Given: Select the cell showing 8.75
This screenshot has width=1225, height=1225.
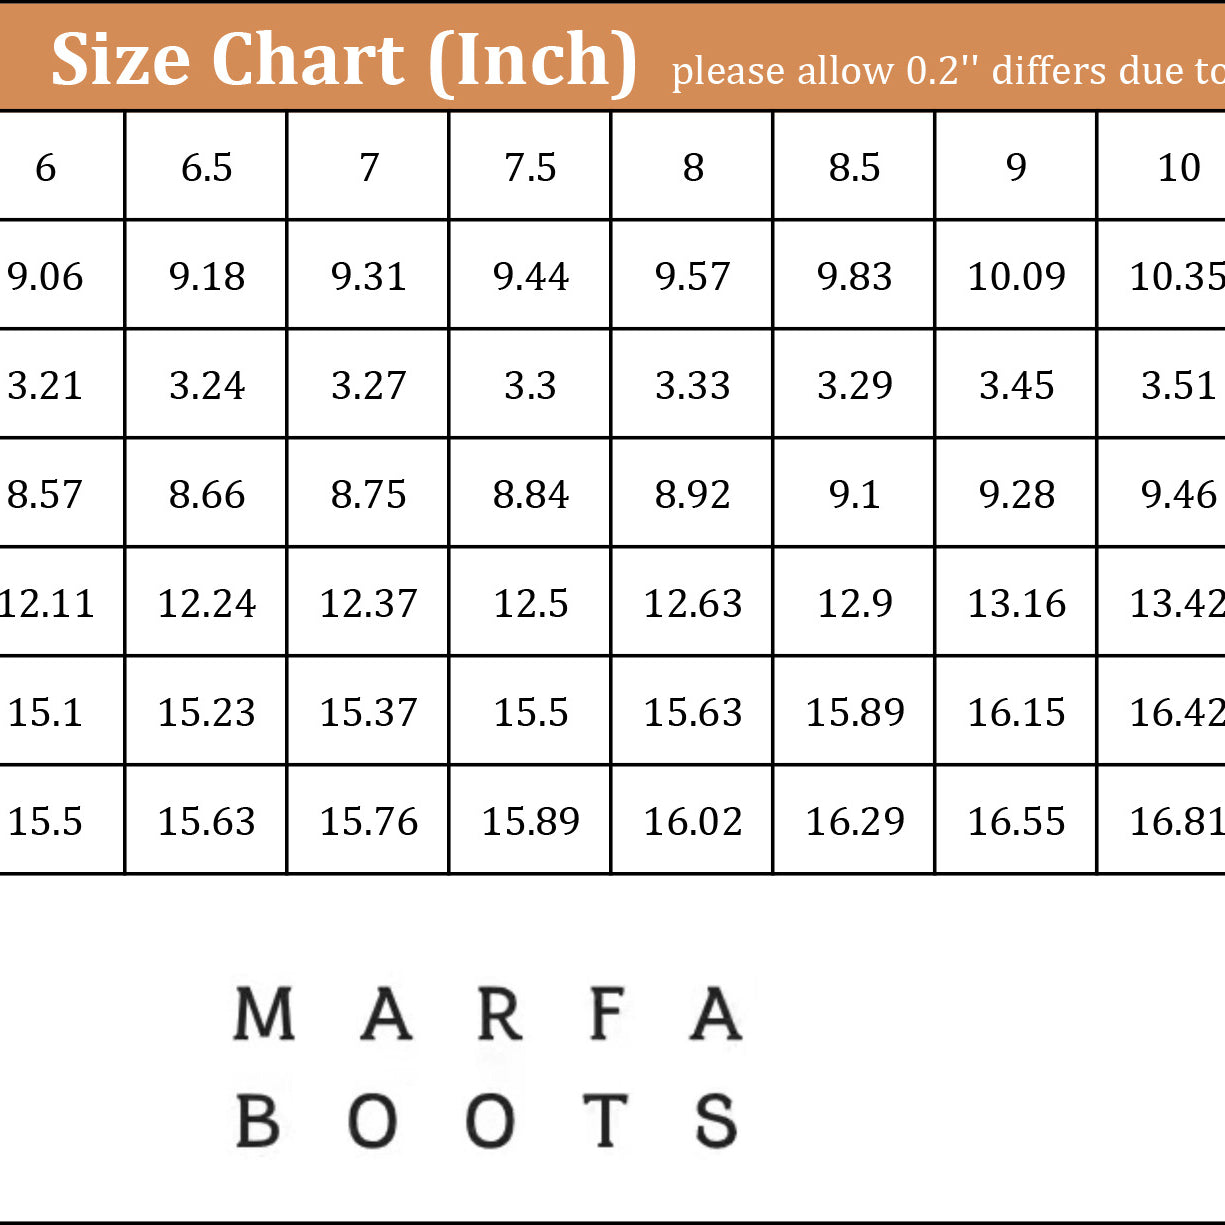Looking at the screenshot, I should tap(368, 494).
